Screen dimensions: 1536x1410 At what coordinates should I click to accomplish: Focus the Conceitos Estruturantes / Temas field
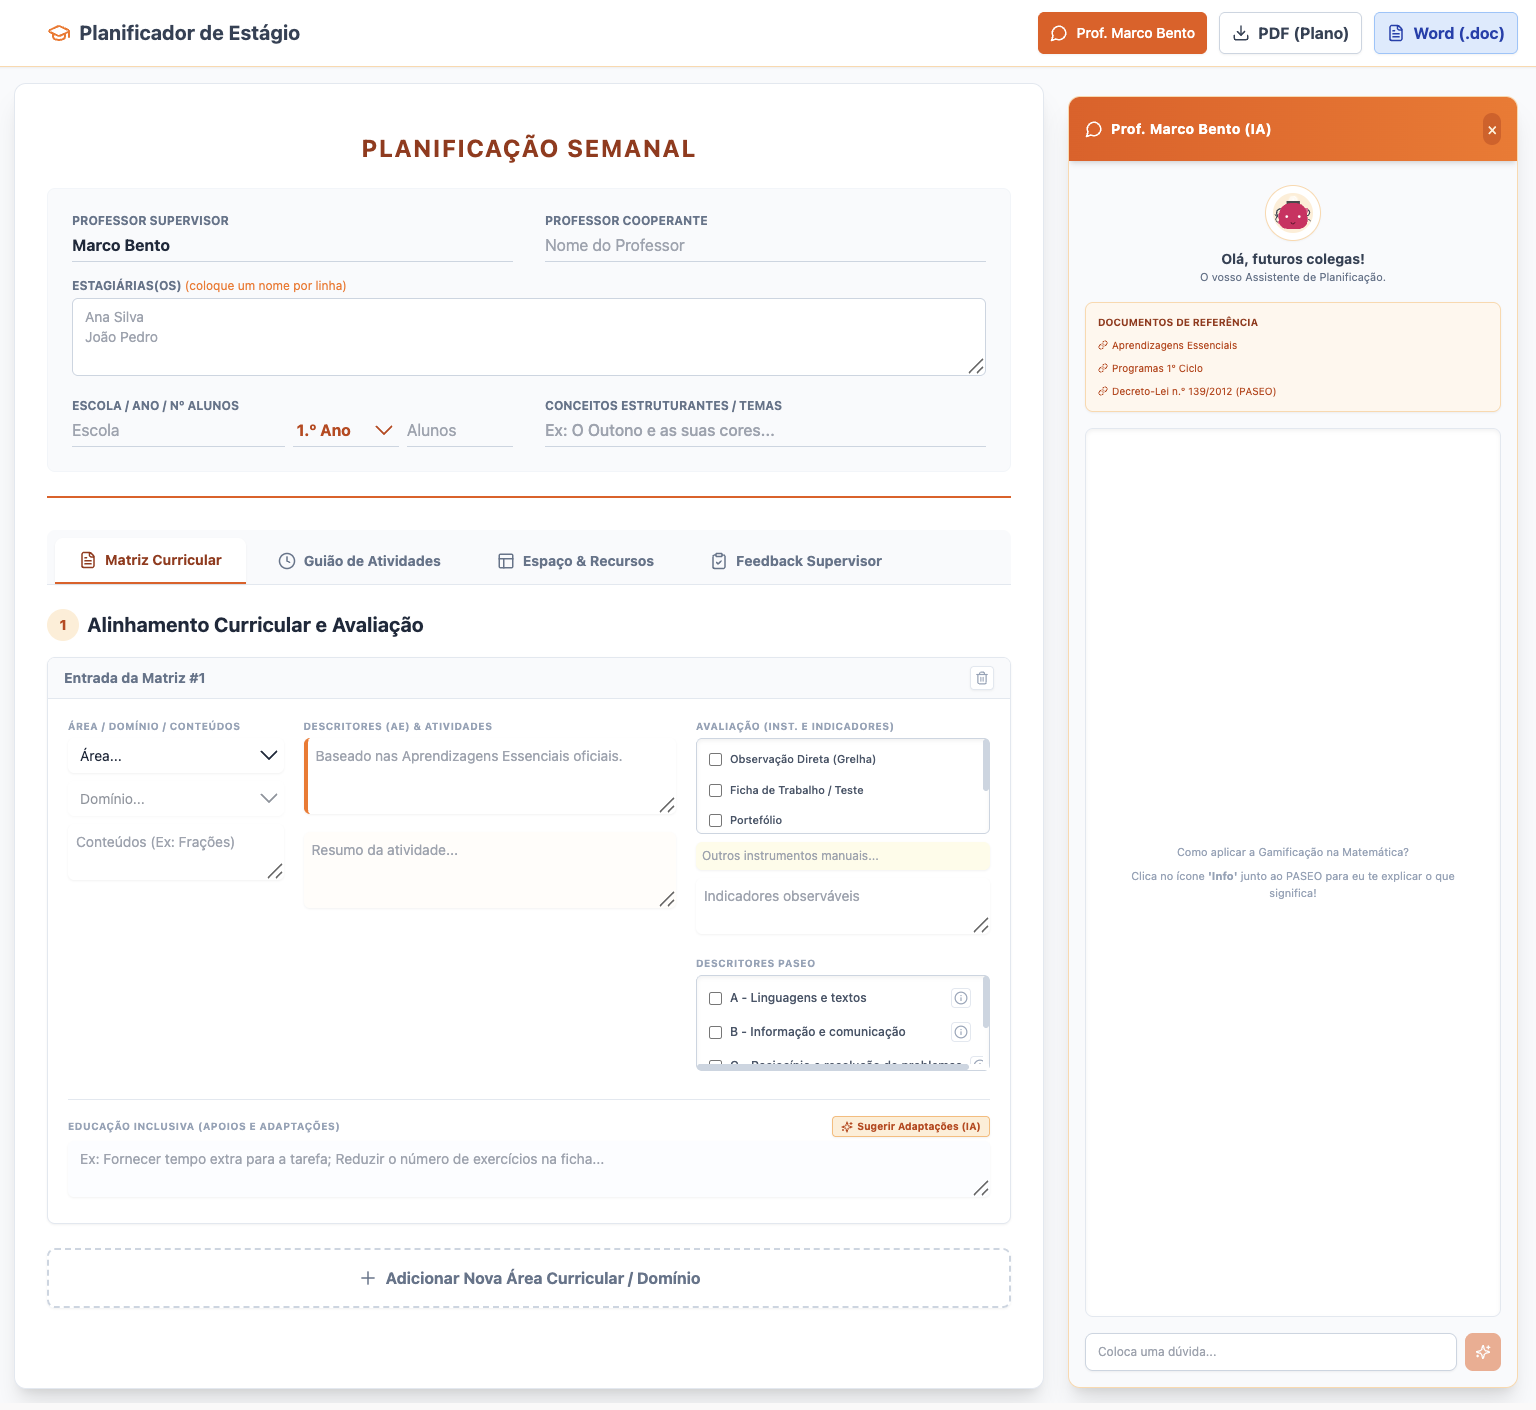[765, 431]
